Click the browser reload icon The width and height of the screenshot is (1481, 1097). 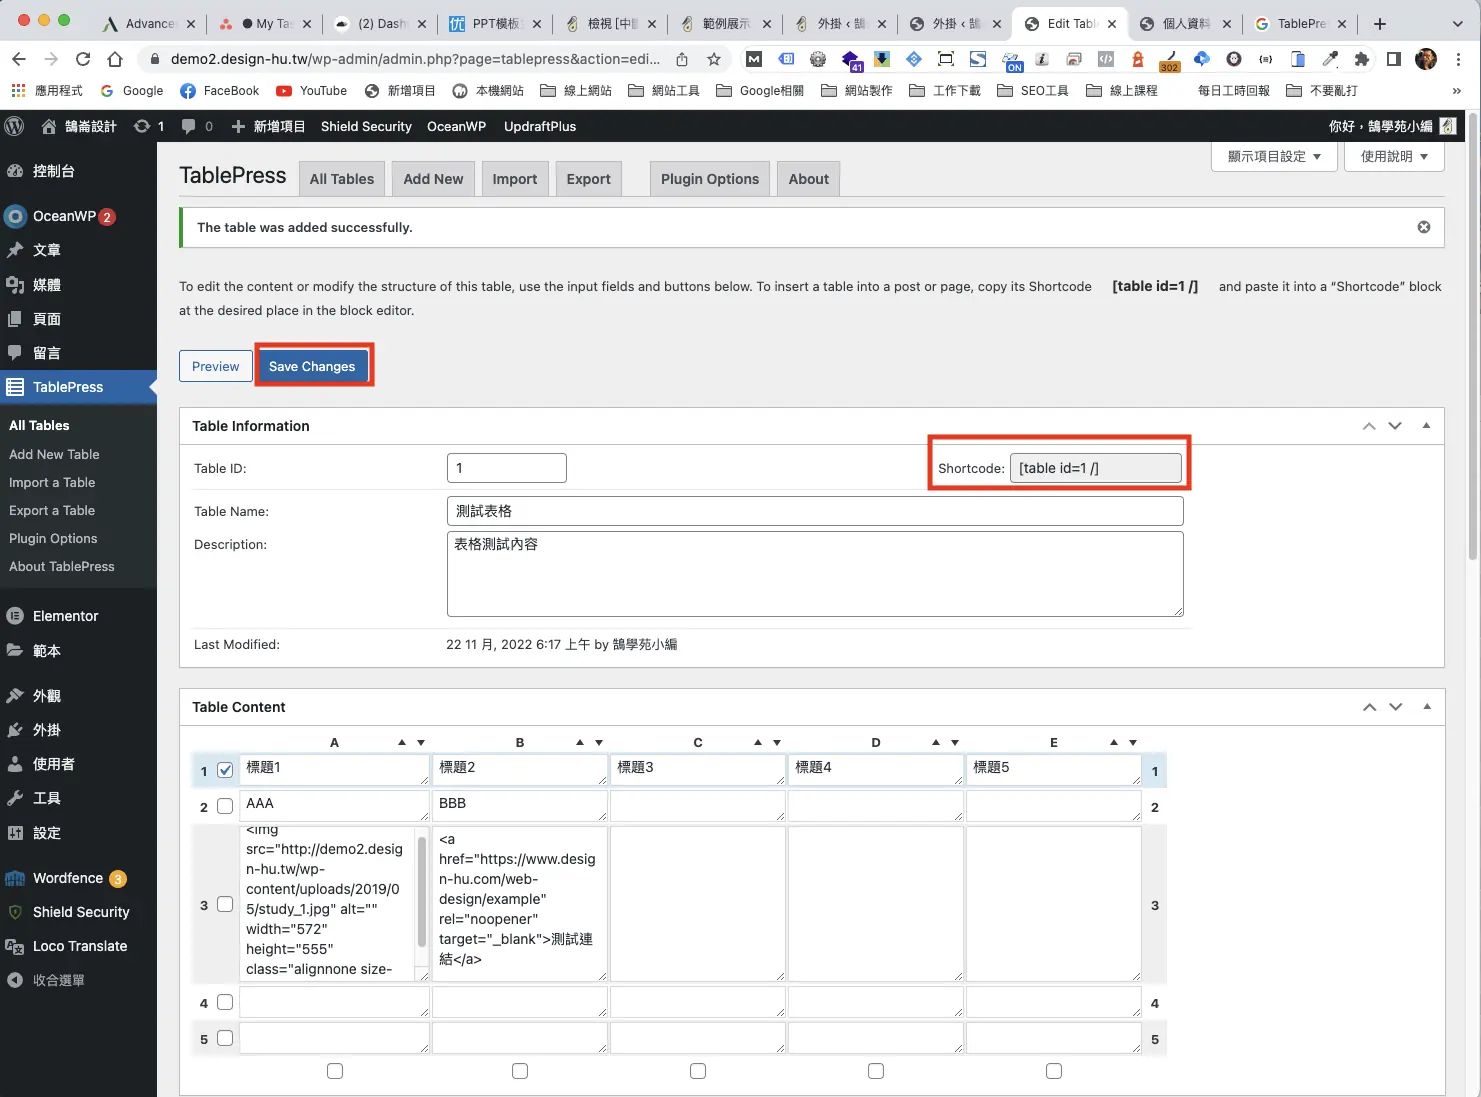83,59
